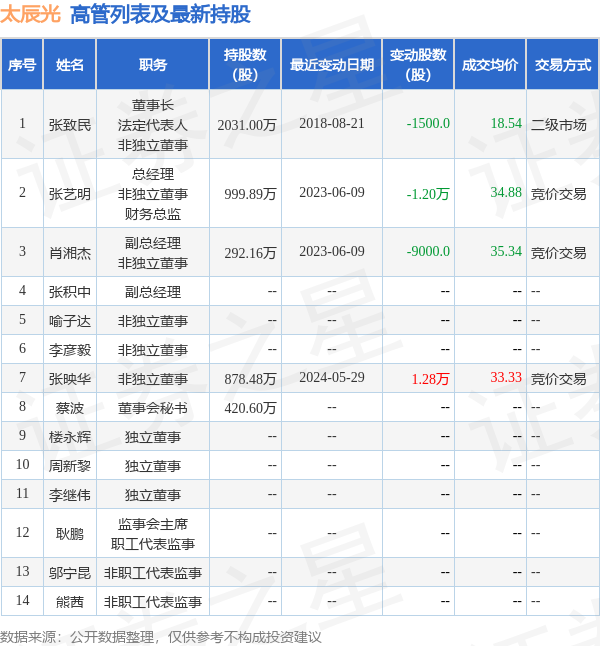Click the 交易方式 column header

pos(563,65)
